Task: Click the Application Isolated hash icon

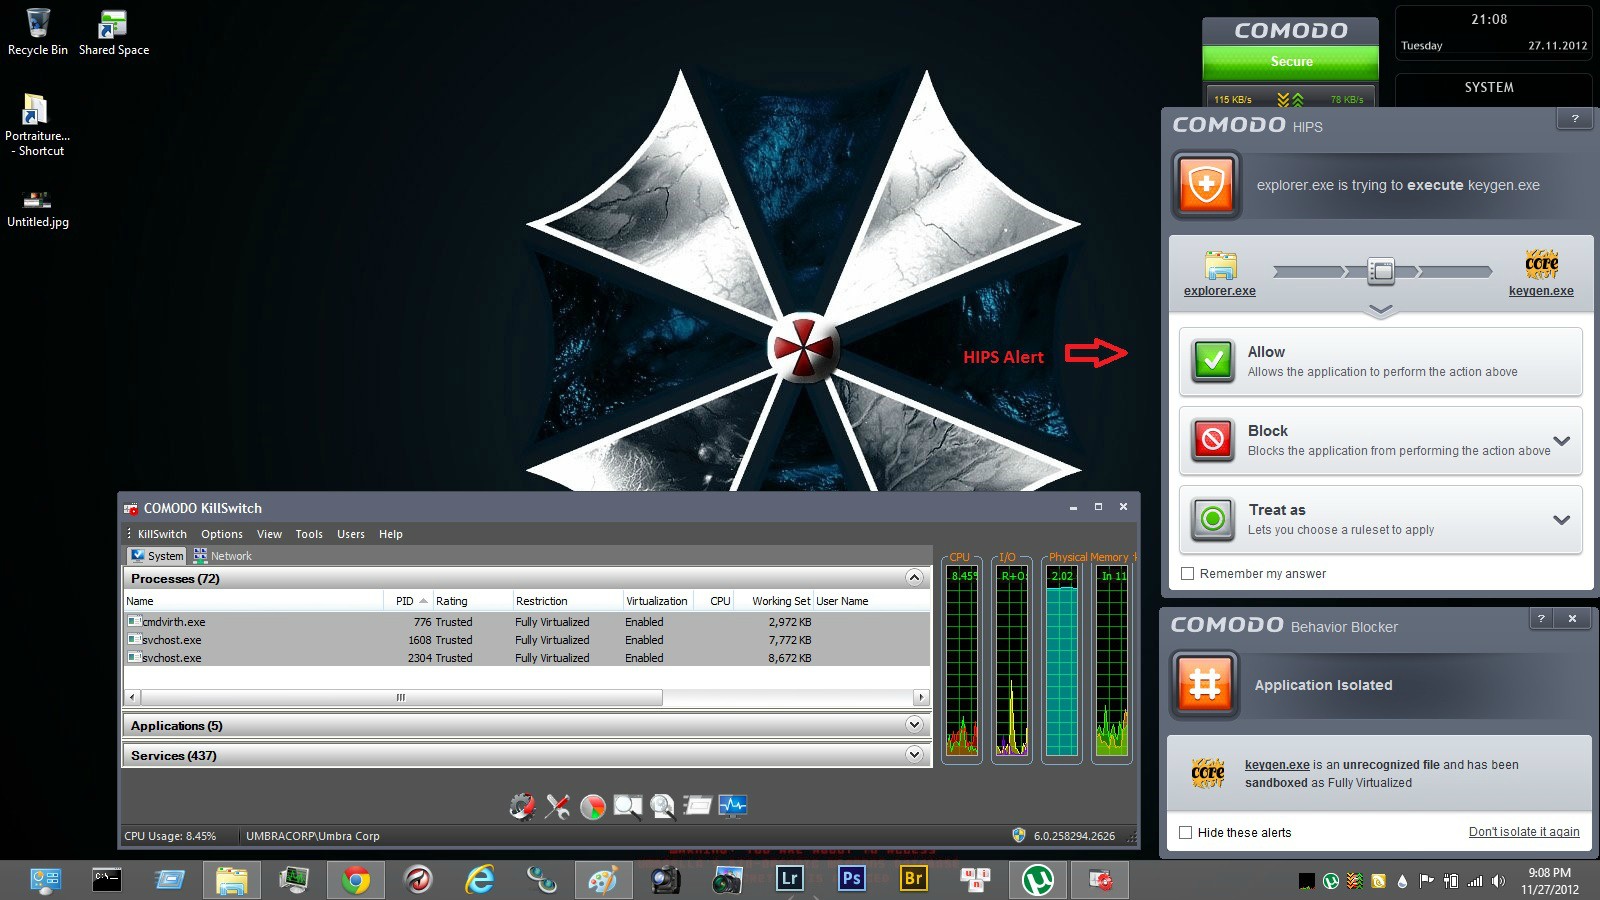Action: tap(1205, 685)
